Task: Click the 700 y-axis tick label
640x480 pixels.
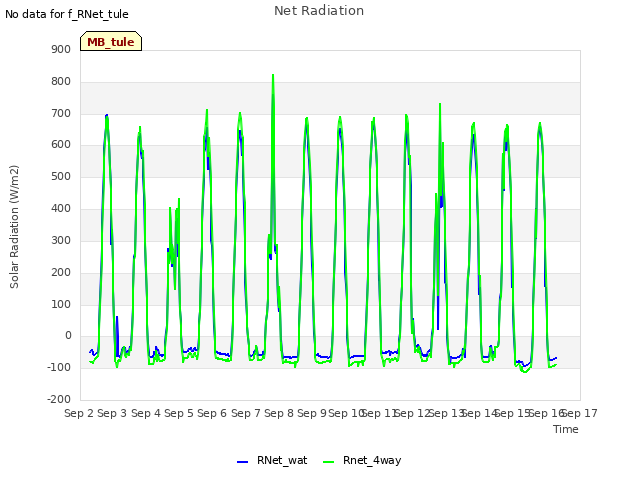Action: pyautogui.click(x=61, y=113)
